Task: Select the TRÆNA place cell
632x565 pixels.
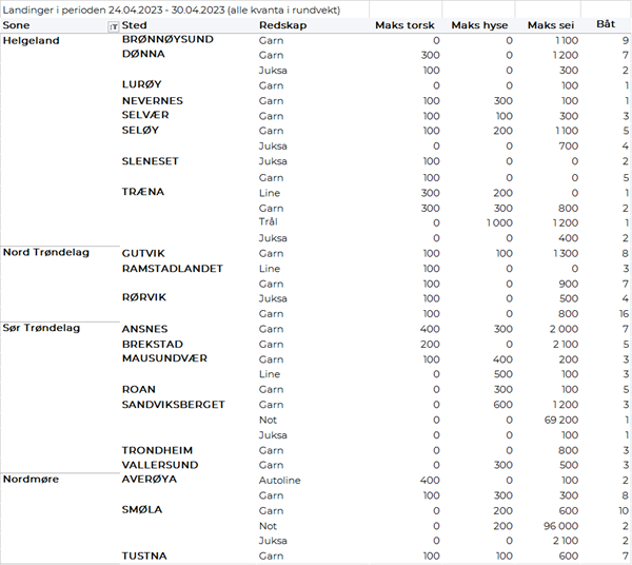Action: coord(143,192)
